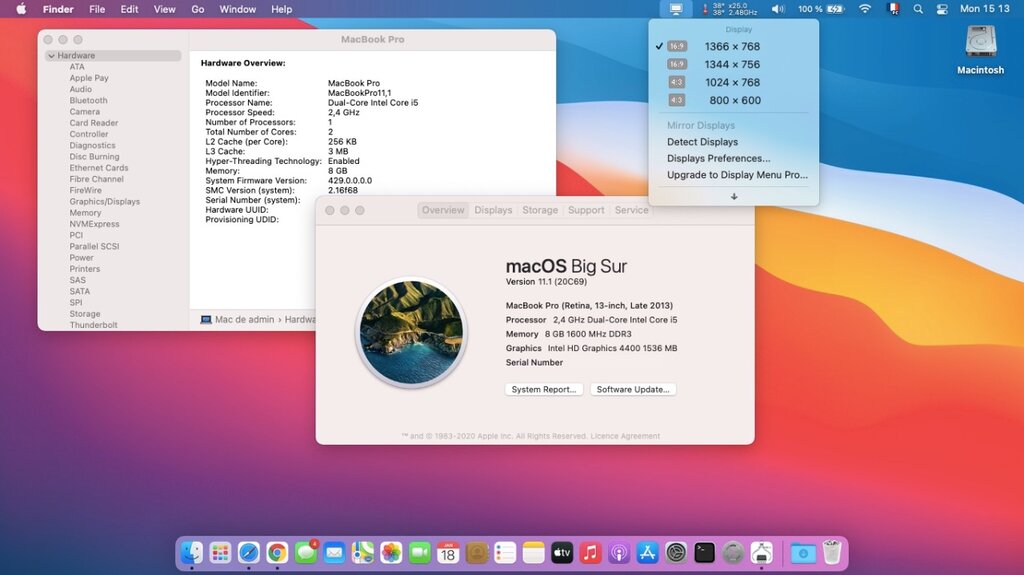The image size is (1024, 575).
Task: Select the 1366 × 768 resolution option
Action: (732, 47)
